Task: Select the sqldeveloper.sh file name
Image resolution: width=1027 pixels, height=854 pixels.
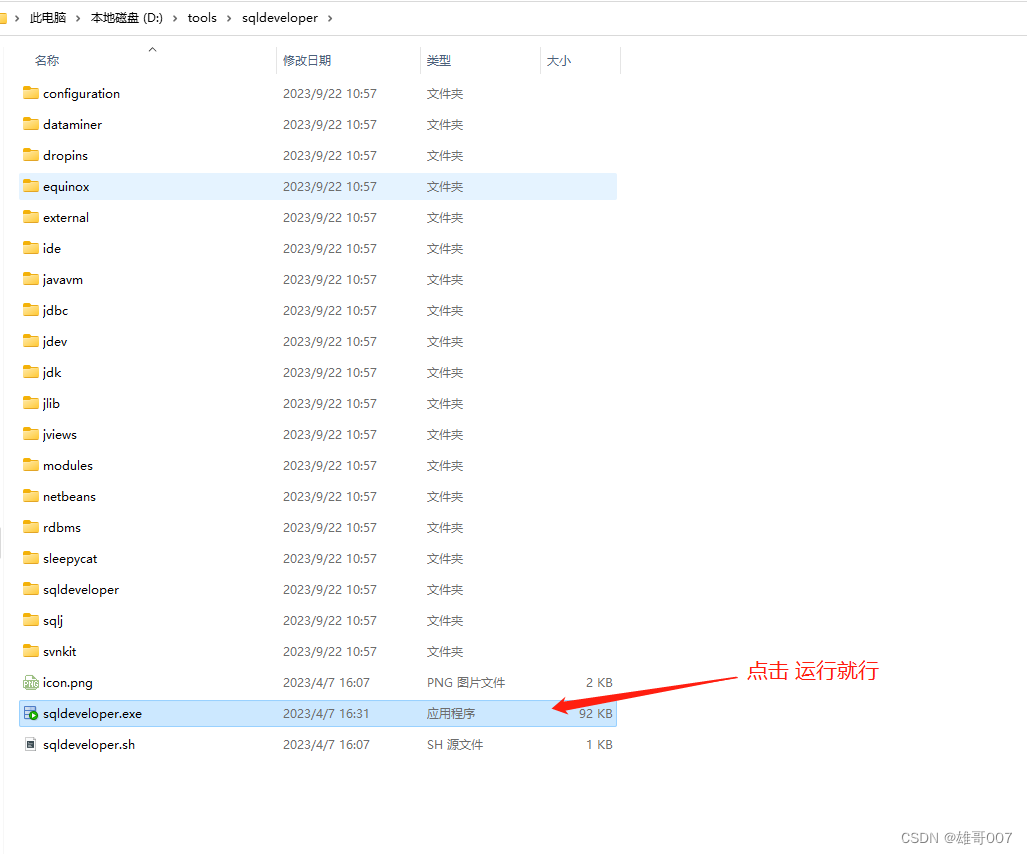Action: pos(88,745)
